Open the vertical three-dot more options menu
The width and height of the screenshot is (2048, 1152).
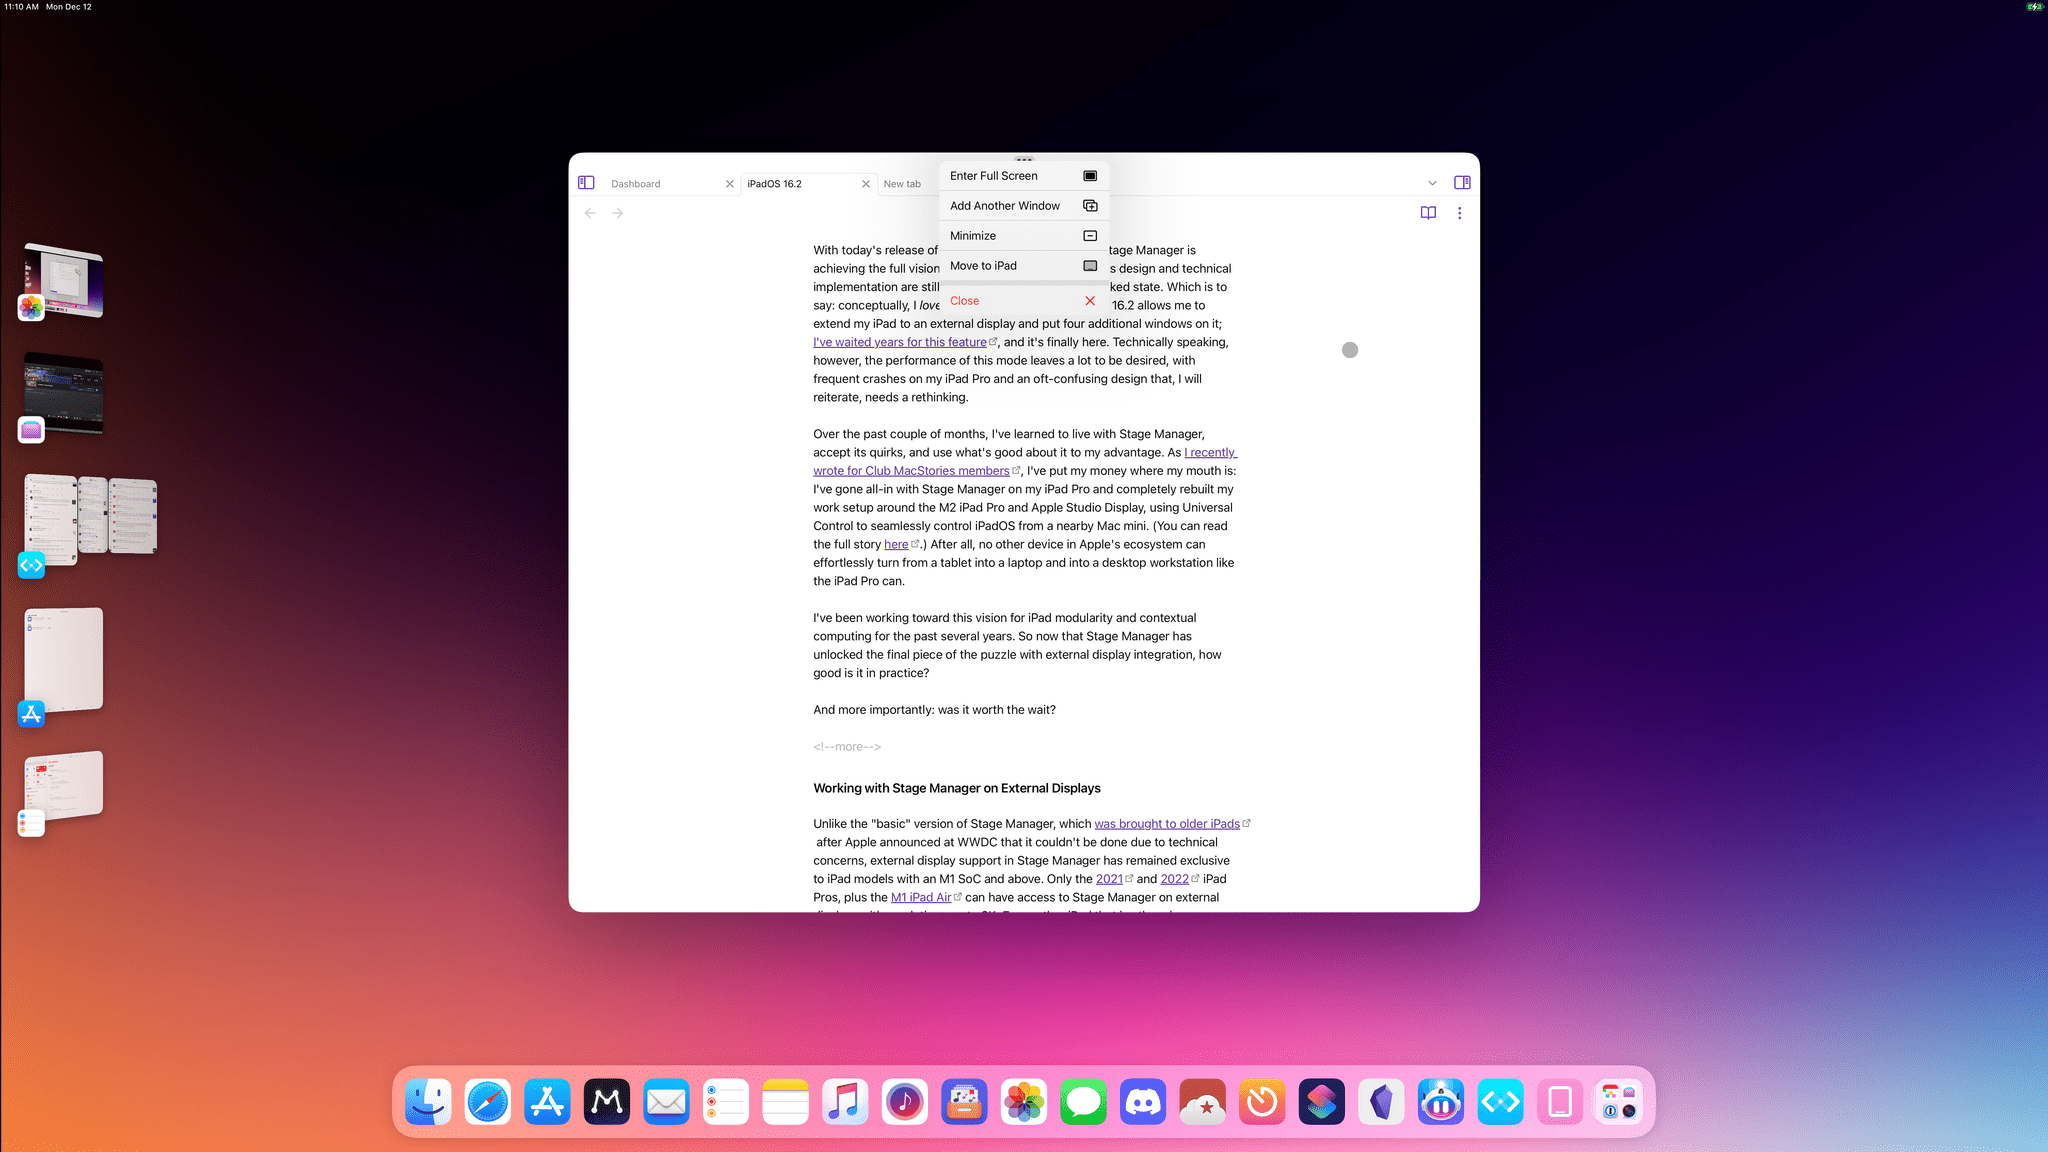[x=1460, y=213]
